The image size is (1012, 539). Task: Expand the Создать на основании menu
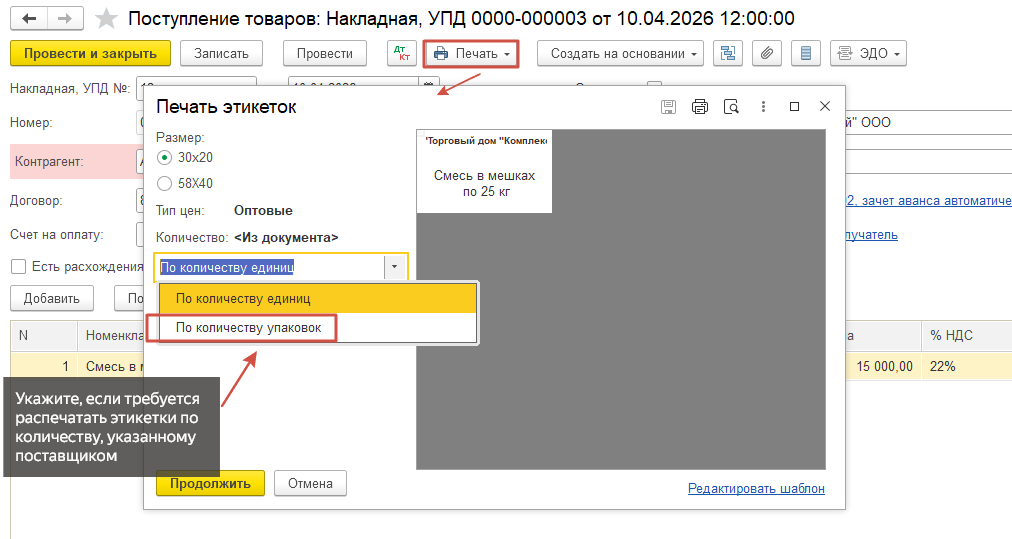point(620,54)
